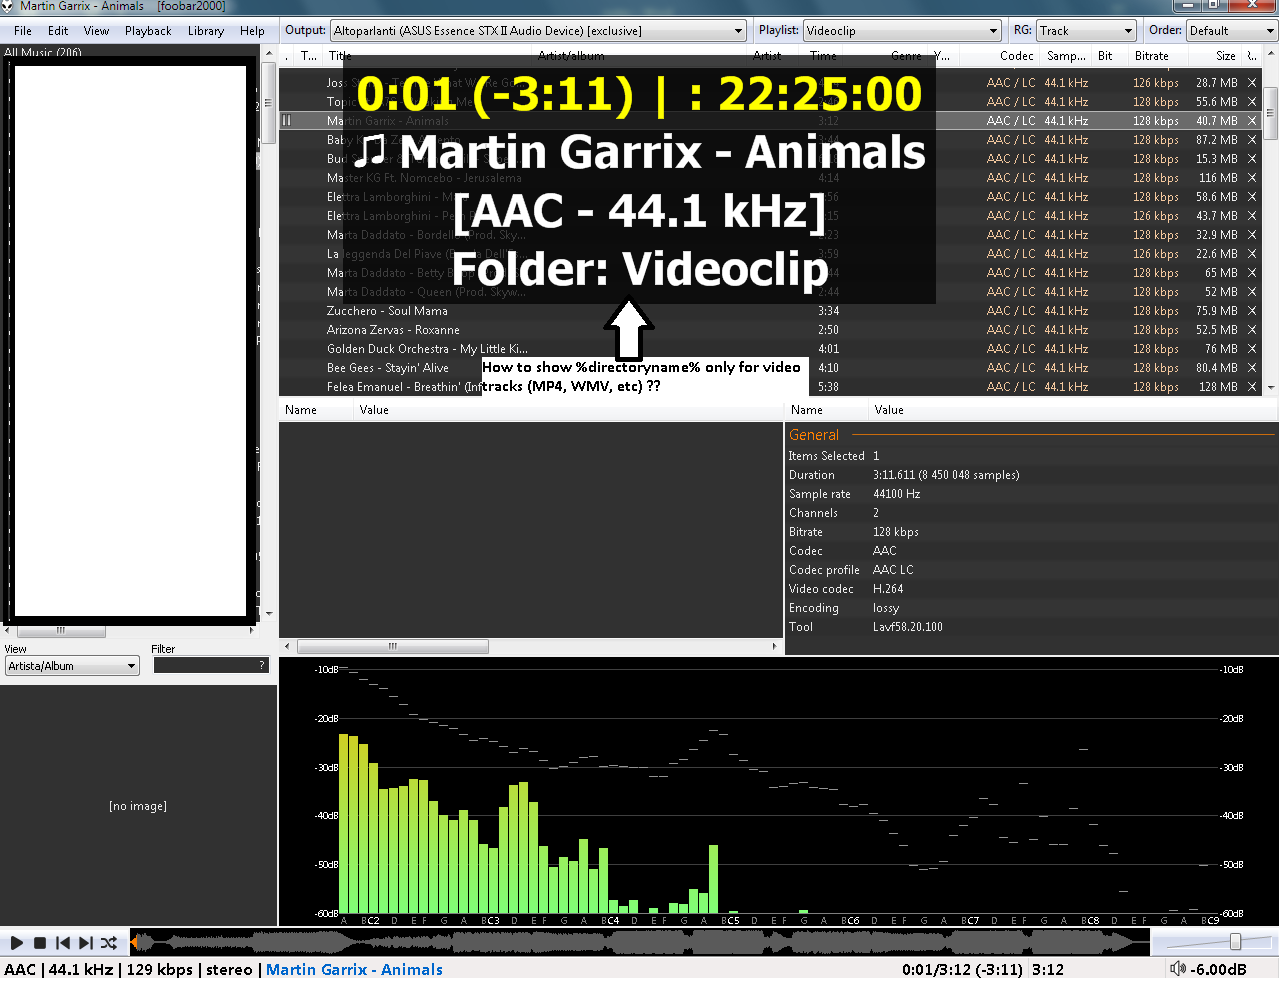Open the Help menu
Image resolution: width=1279 pixels, height=1000 pixels.
click(252, 31)
